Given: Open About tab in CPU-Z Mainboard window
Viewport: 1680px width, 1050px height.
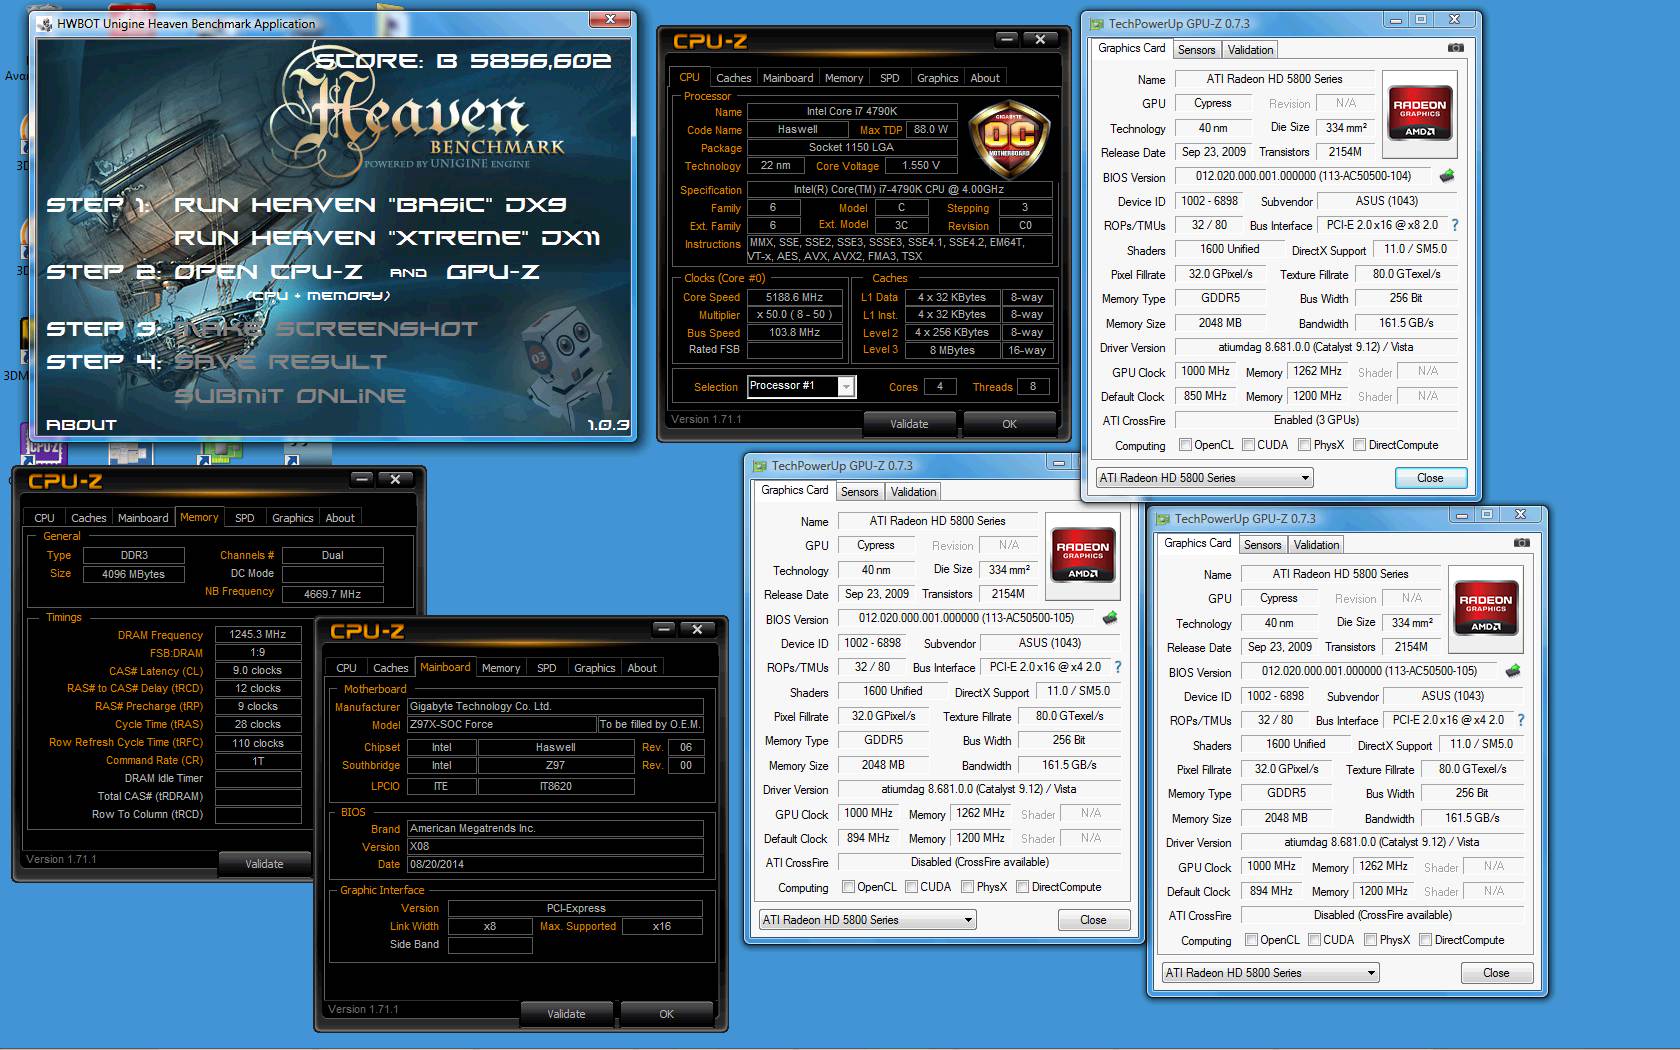Looking at the screenshot, I should (642, 668).
